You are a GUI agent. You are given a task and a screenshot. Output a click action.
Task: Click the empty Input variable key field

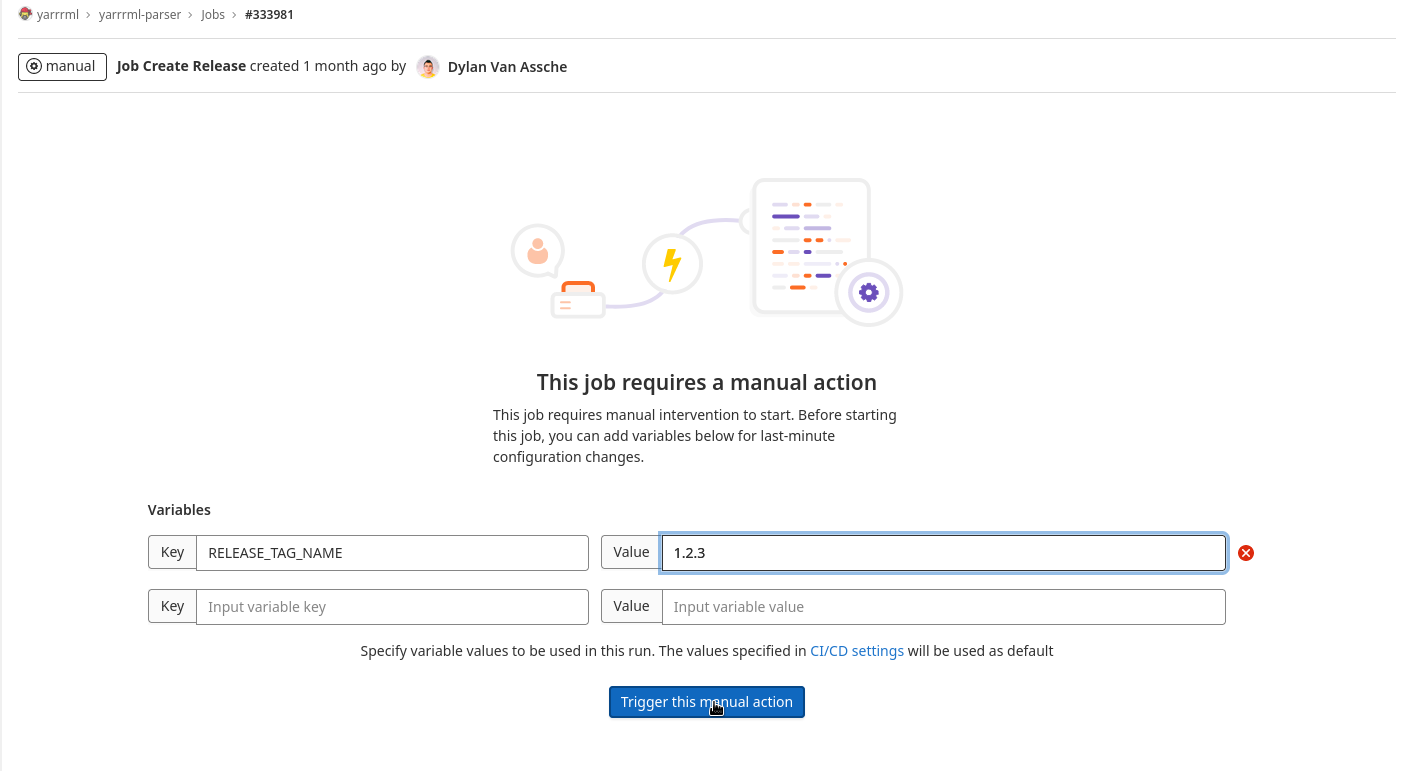point(392,607)
